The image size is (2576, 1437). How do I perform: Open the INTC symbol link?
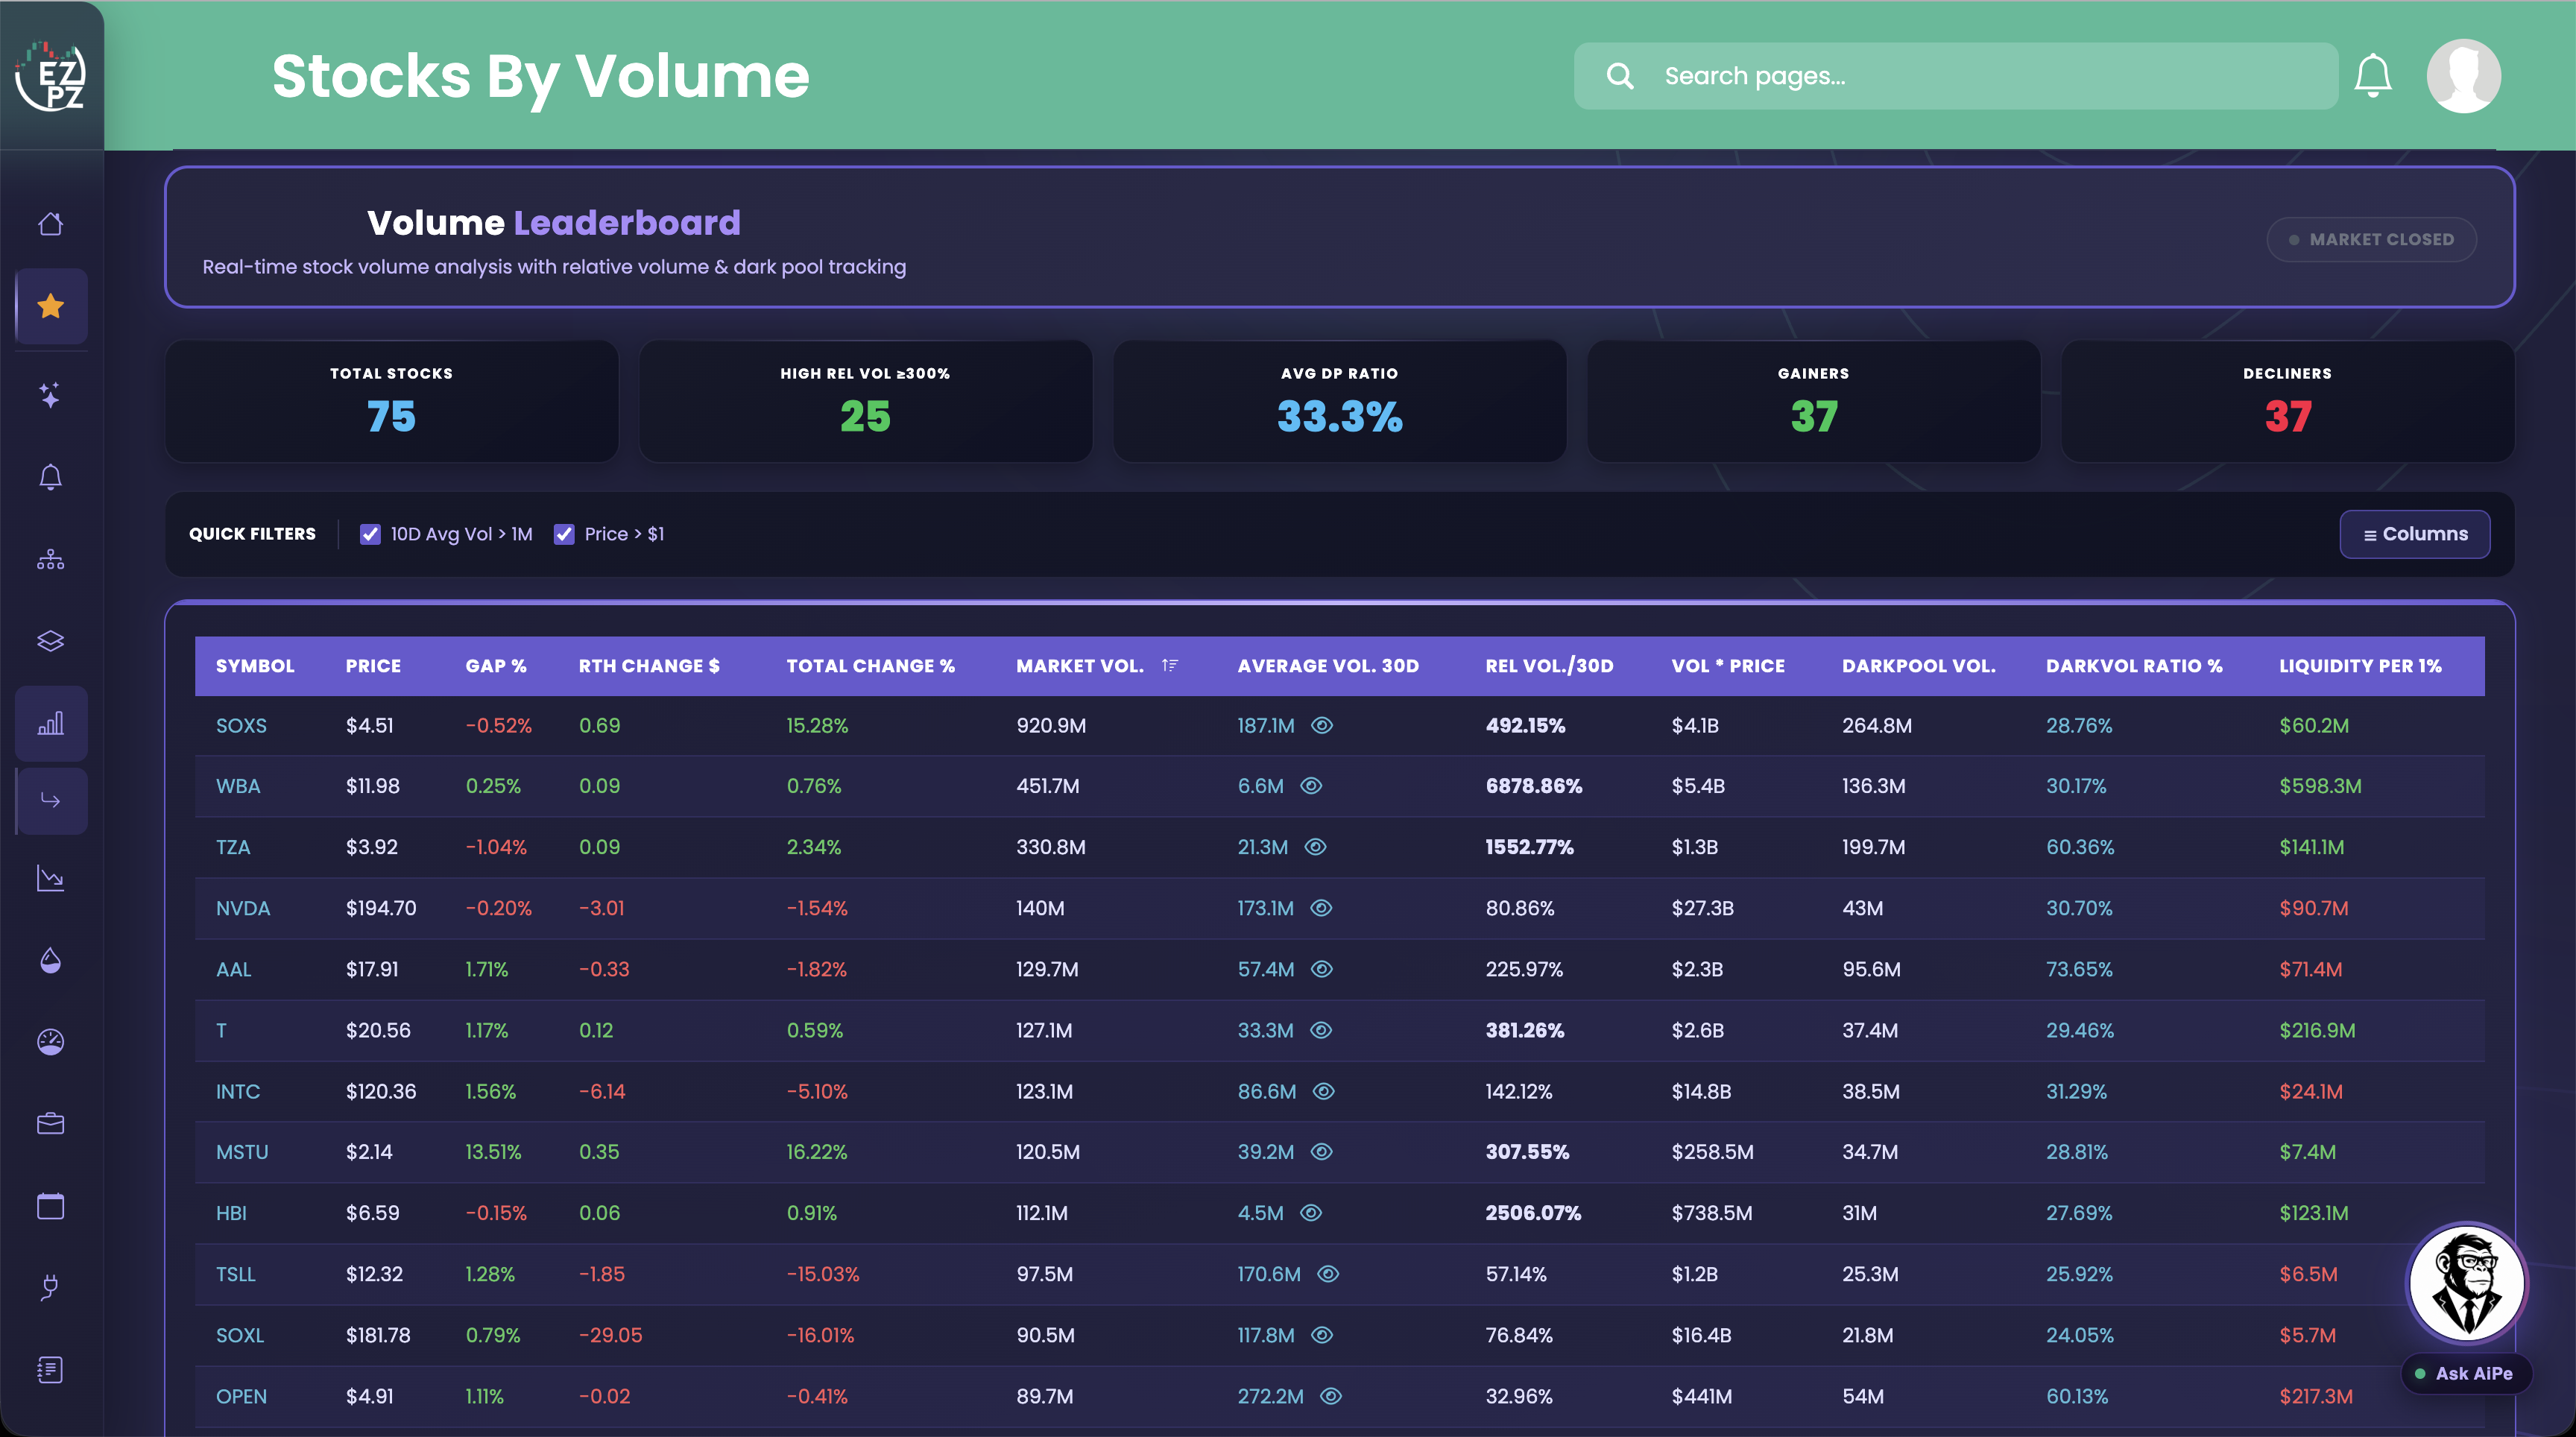pyautogui.click(x=238, y=1091)
